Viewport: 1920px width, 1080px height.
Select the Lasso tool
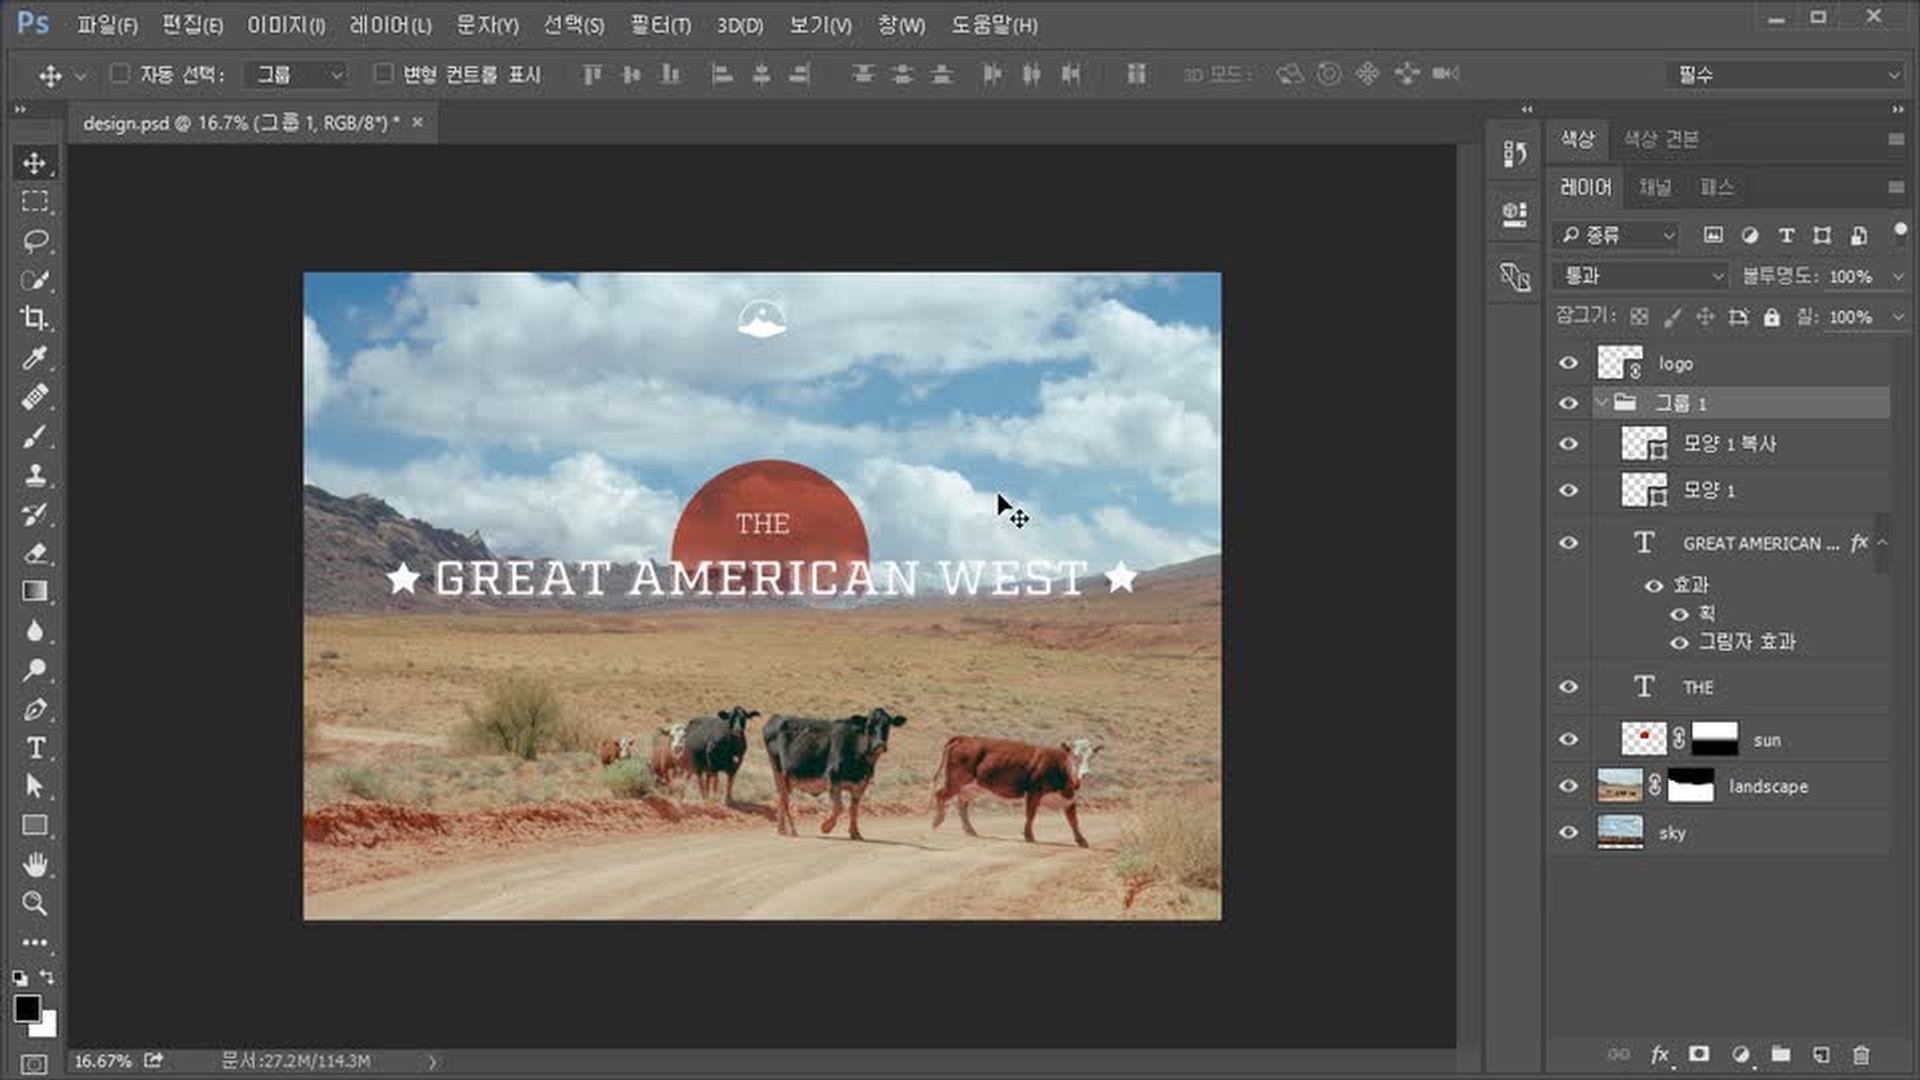pyautogui.click(x=35, y=240)
